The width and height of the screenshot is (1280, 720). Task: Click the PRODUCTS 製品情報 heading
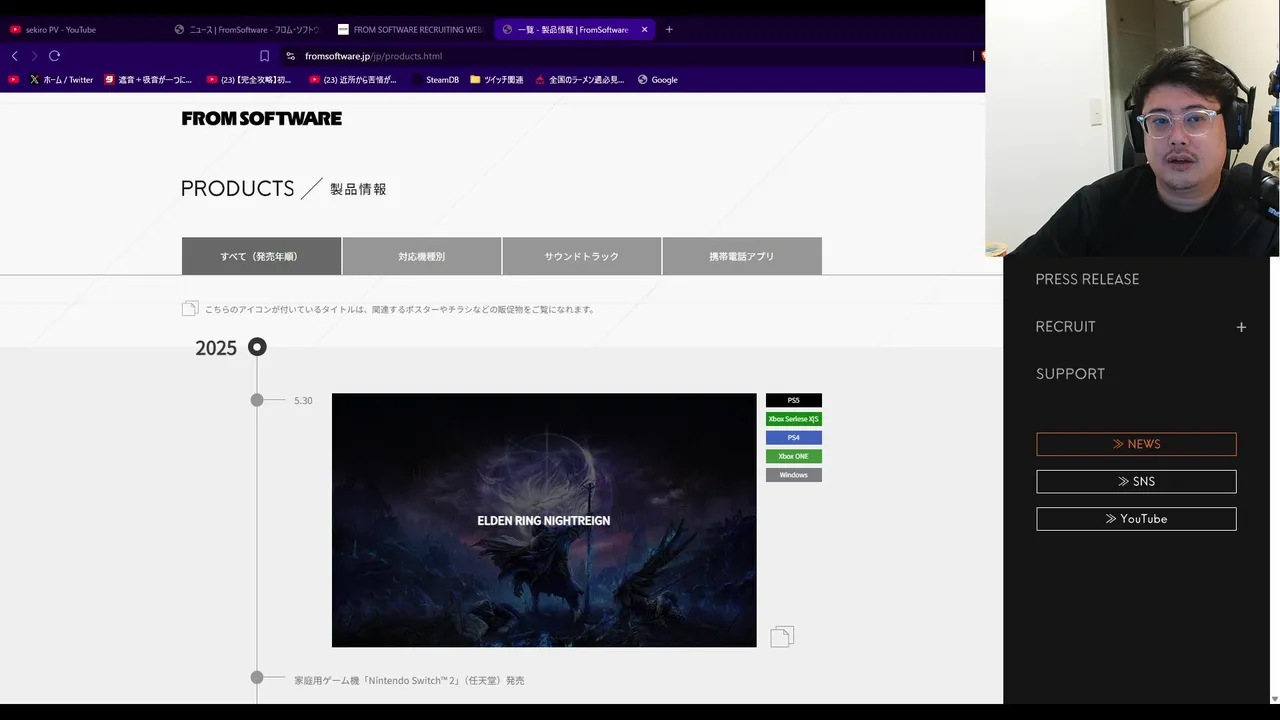tap(284, 188)
